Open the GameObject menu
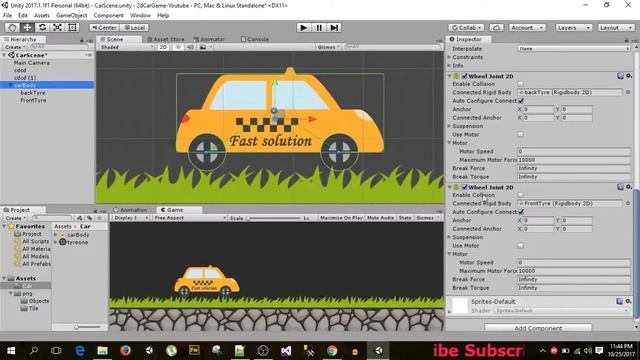 pyautogui.click(x=71, y=15)
